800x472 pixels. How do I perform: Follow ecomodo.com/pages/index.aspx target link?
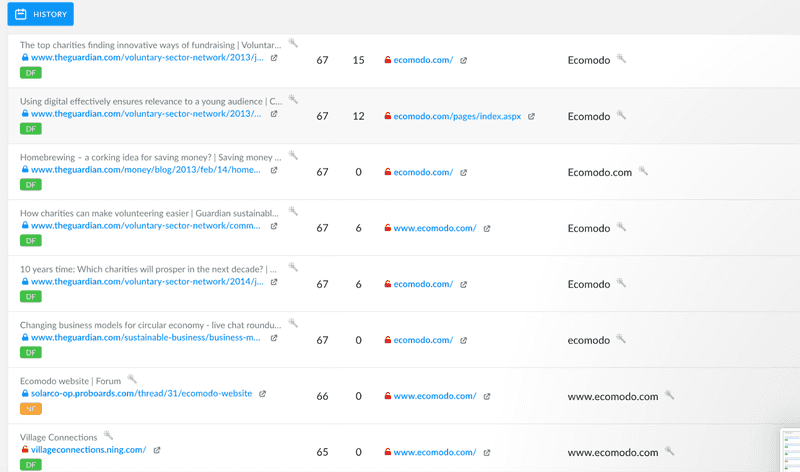pyautogui.click(x=457, y=116)
